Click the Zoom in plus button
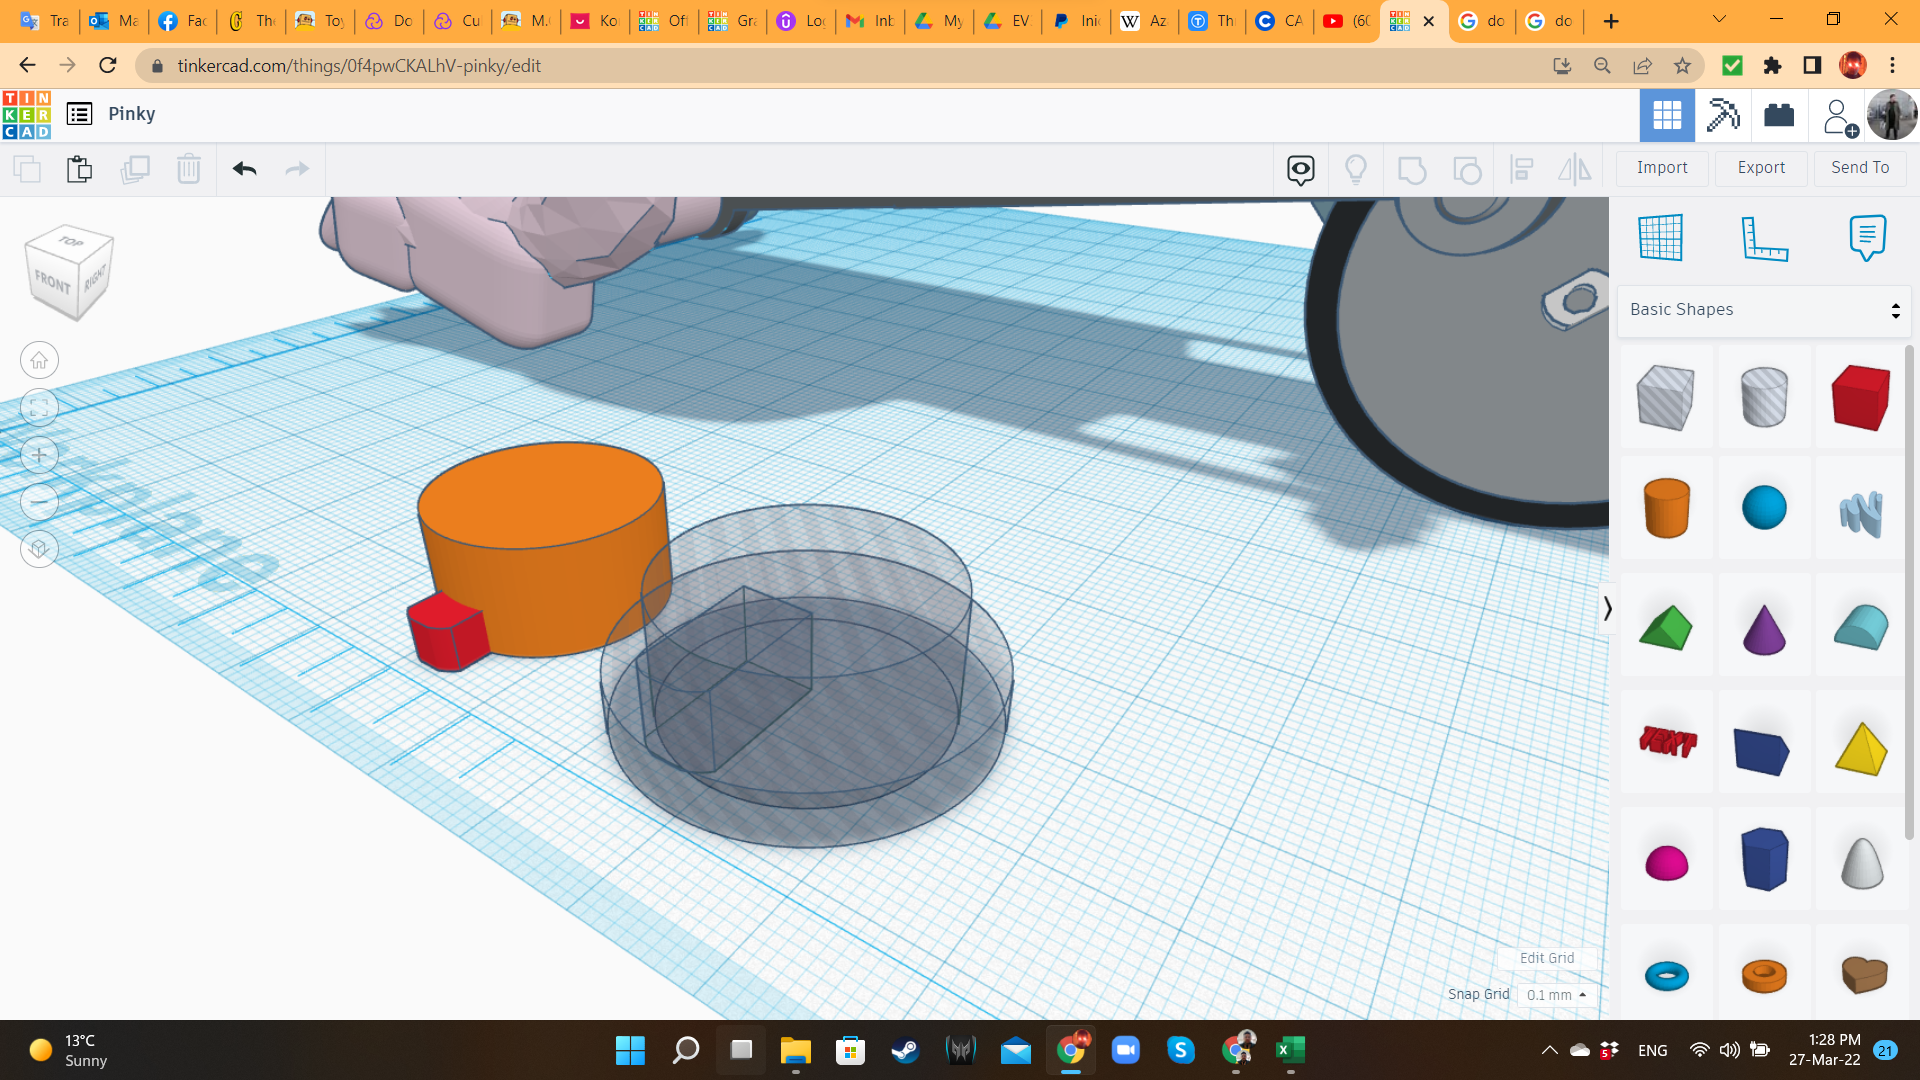Viewport: 1920px width, 1080px height. 39,455
